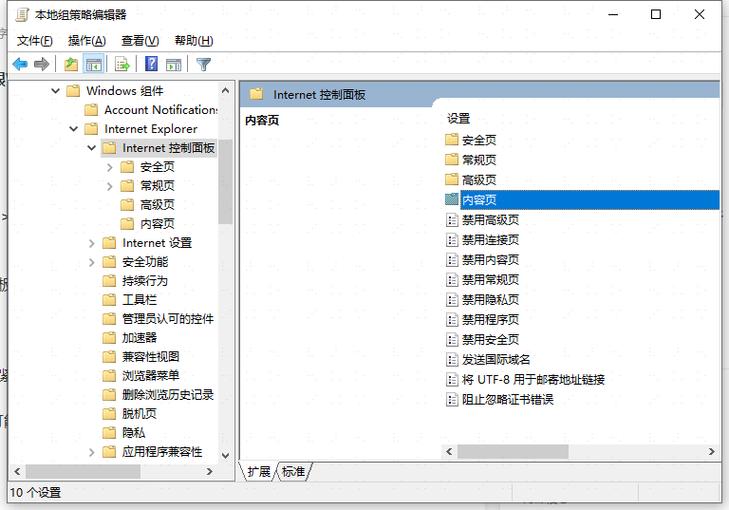Image resolution: width=729 pixels, height=510 pixels.
Task: Expand the 安全功能 tree node
Action: [x=92, y=262]
